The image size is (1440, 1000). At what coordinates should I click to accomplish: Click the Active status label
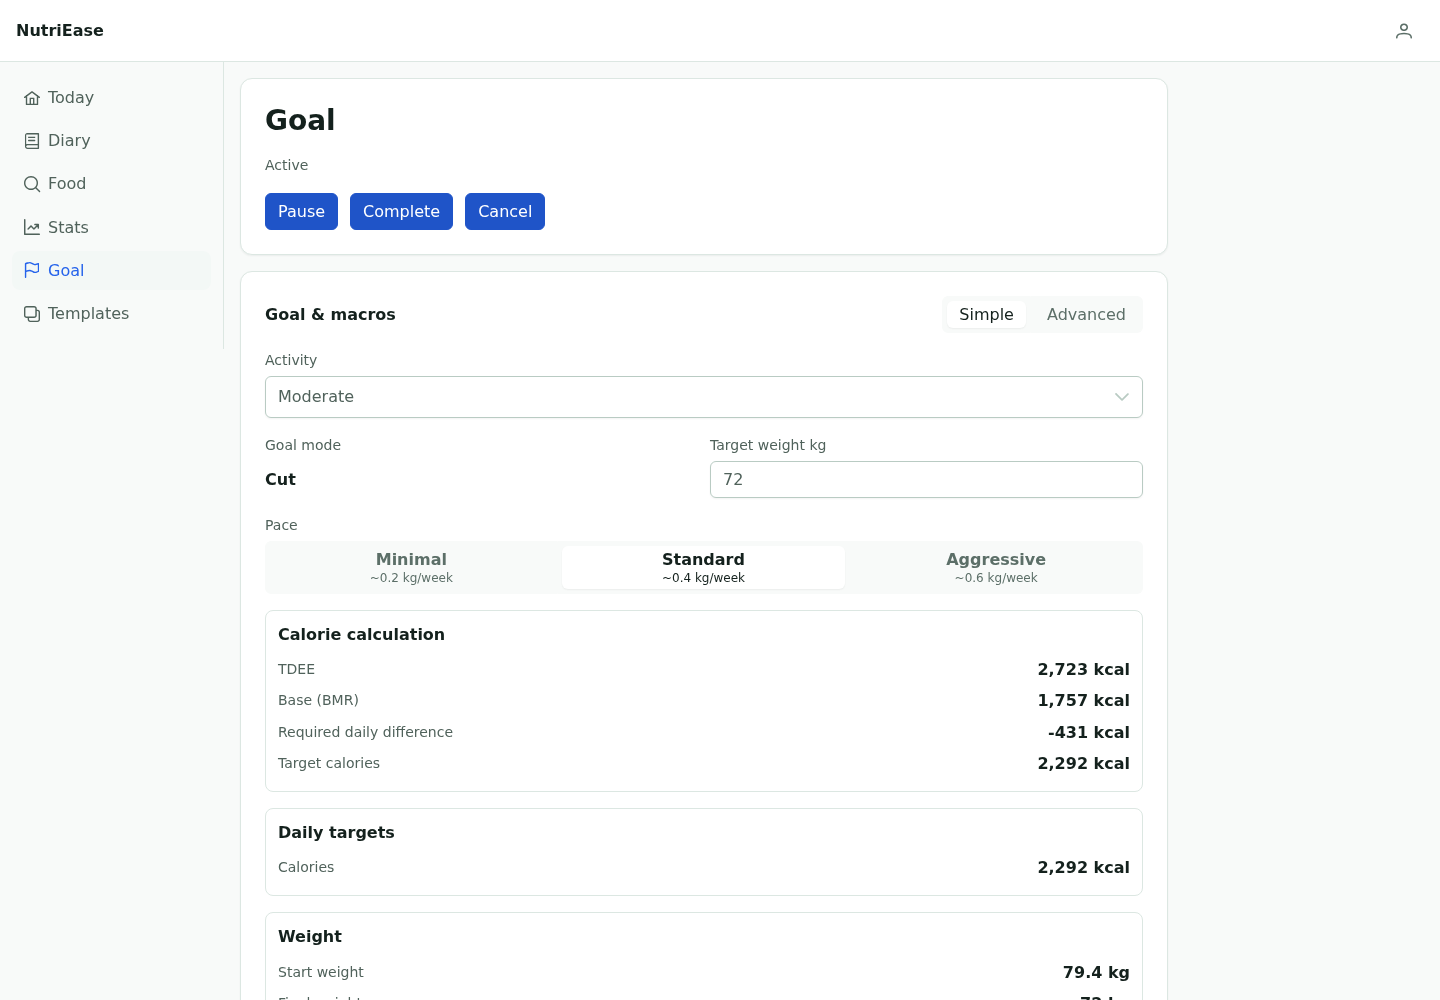coord(286,166)
